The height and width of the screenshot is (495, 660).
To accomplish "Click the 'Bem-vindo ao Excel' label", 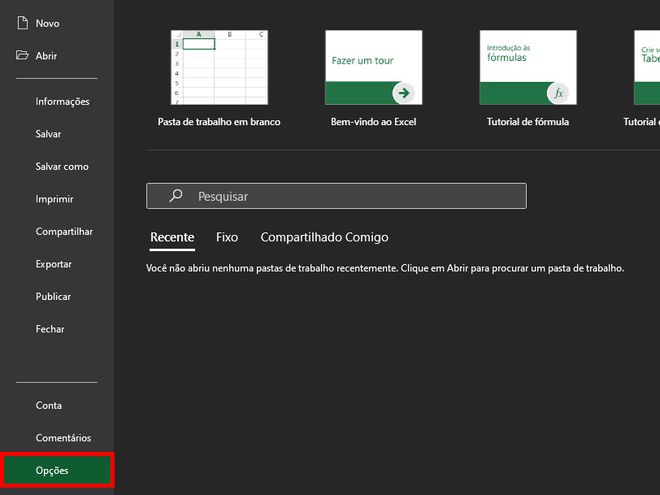I will tap(373, 122).
